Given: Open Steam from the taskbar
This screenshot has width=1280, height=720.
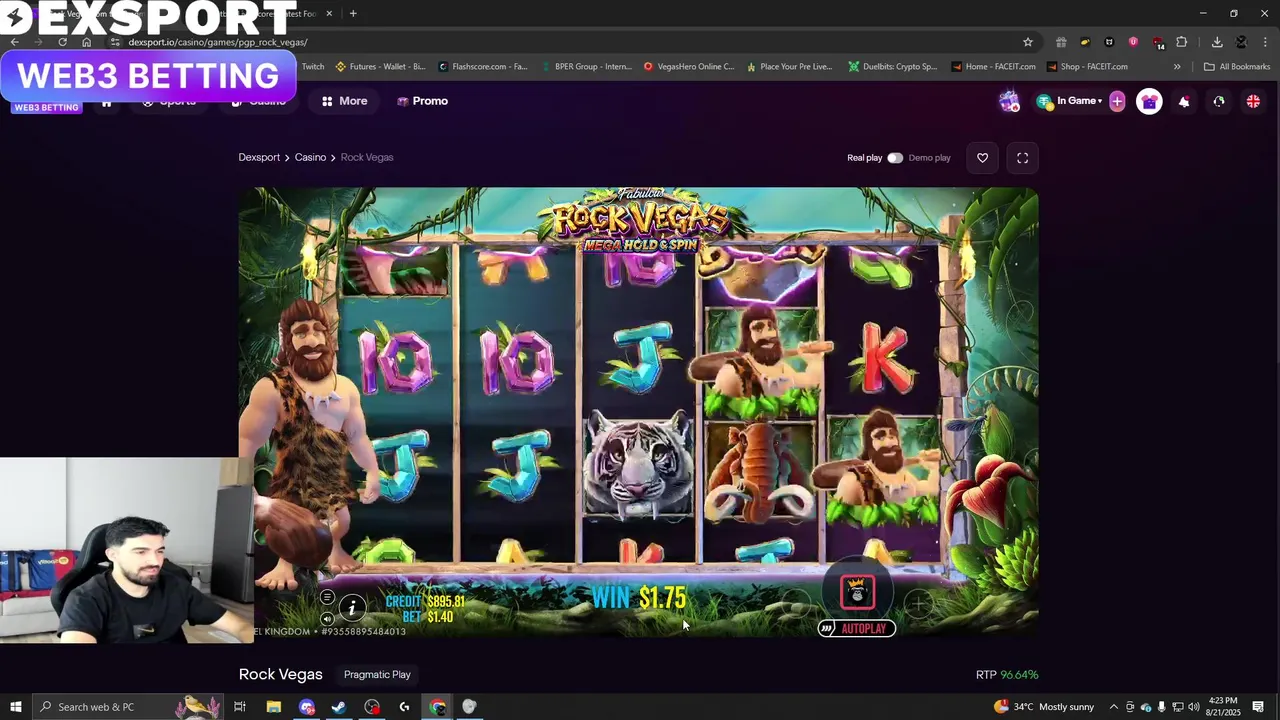Looking at the screenshot, I should pyautogui.click(x=339, y=707).
